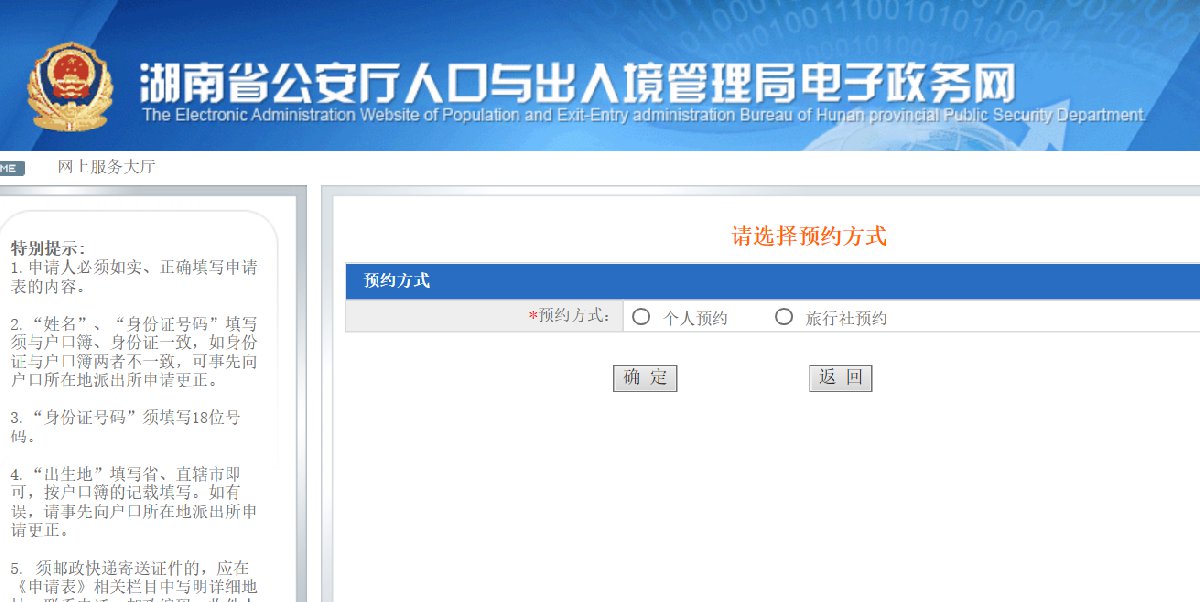
Task: Click tip 2 about 姓名 and 身份证号码
Action: (x=134, y=352)
